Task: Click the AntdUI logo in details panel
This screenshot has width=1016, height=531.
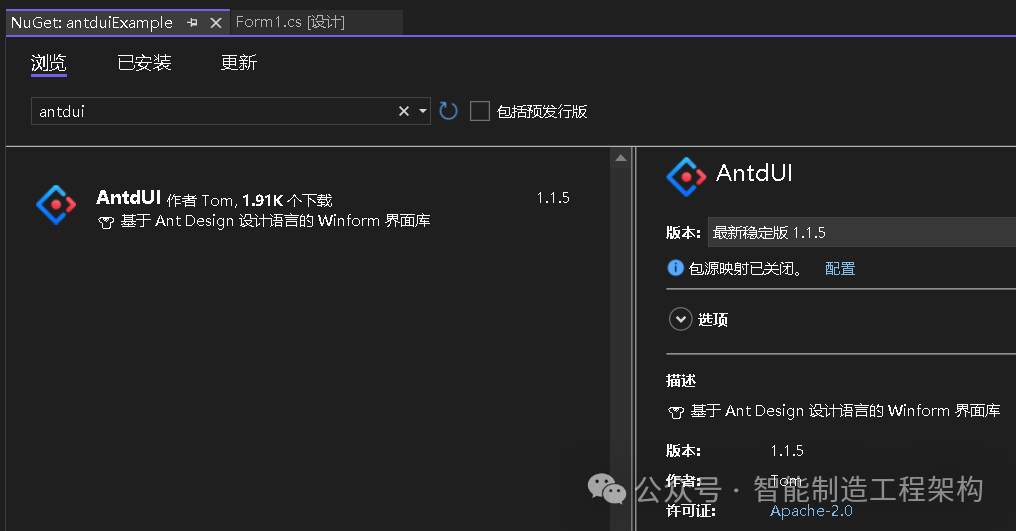Action: coord(686,176)
